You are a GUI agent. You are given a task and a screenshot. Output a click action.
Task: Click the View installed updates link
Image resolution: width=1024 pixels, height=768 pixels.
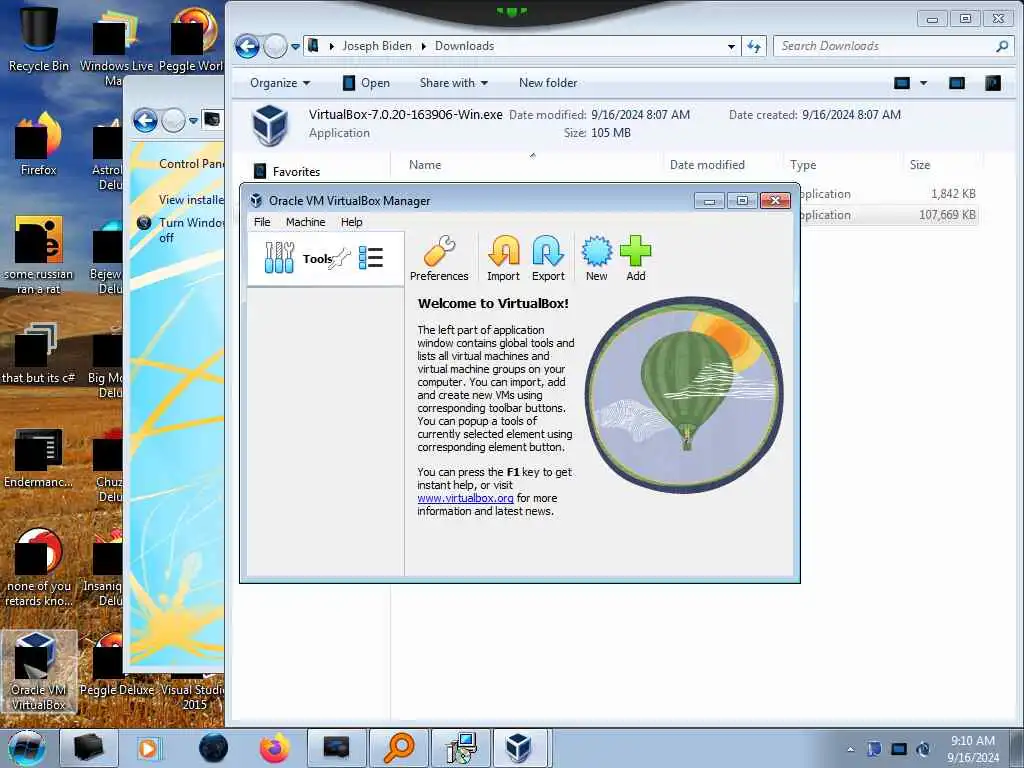(x=191, y=200)
